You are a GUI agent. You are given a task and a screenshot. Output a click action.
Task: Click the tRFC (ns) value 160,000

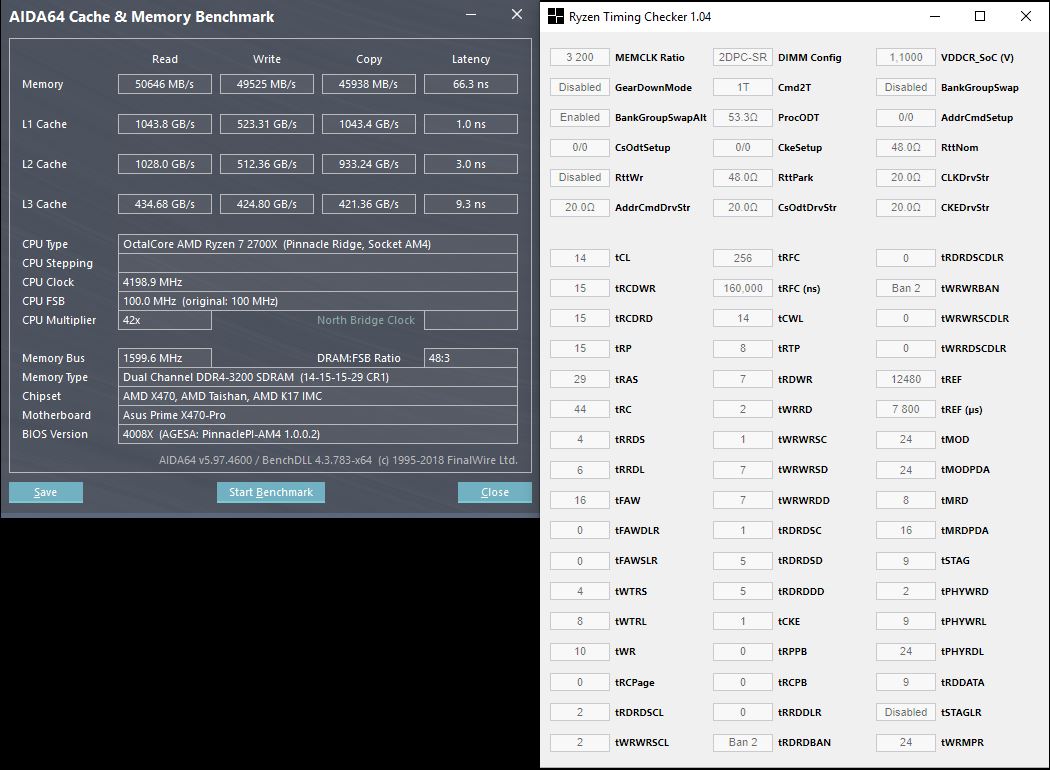[x=743, y=289]
